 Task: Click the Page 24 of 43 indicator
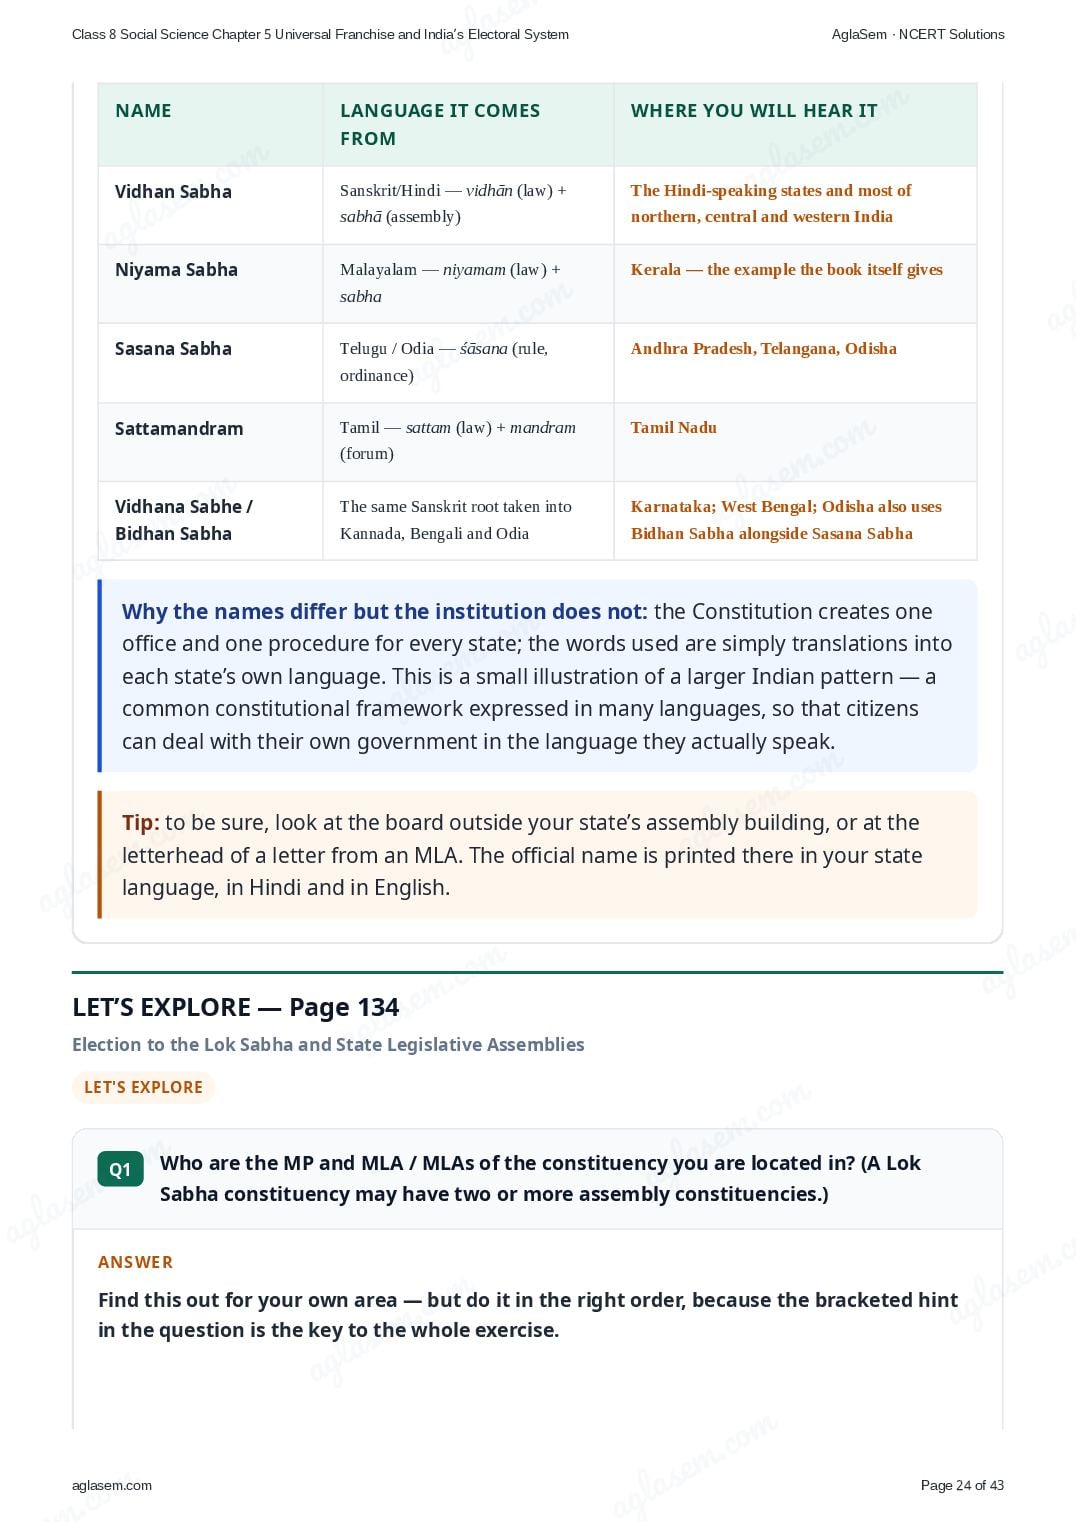962,1485
